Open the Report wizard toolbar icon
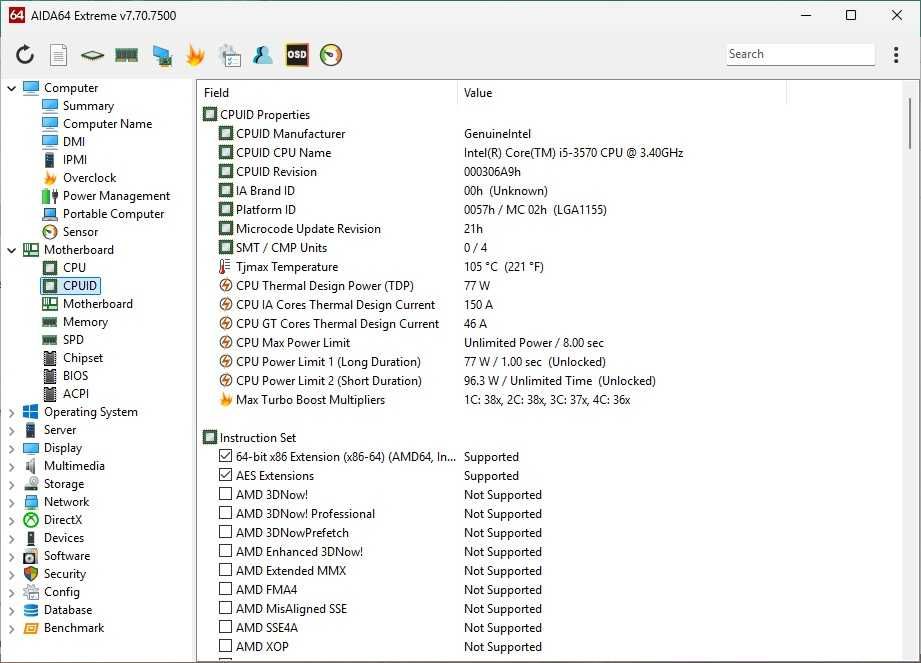This screenshot has height=663, width=921. pyautogui.click(x=230, y=55)
